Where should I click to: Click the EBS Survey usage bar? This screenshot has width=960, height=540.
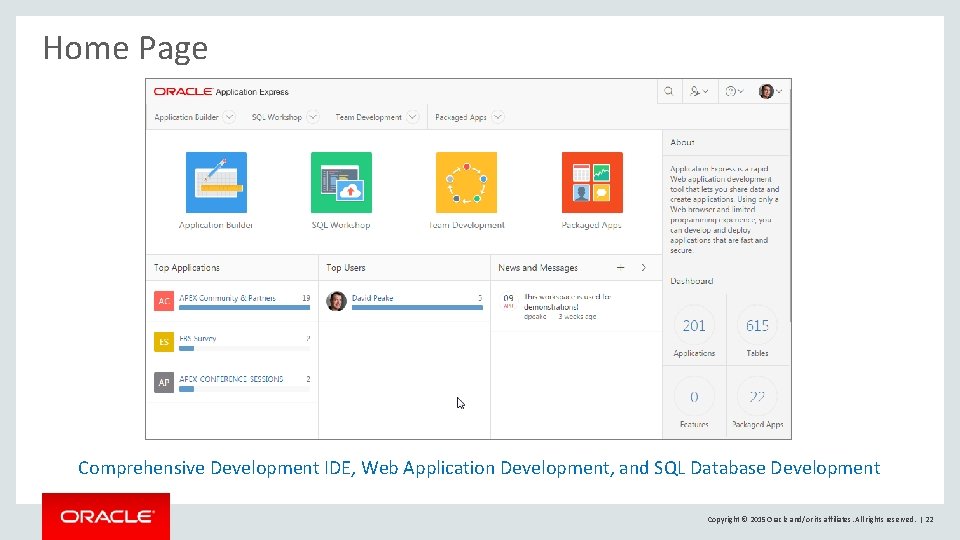tap(244, 348)
